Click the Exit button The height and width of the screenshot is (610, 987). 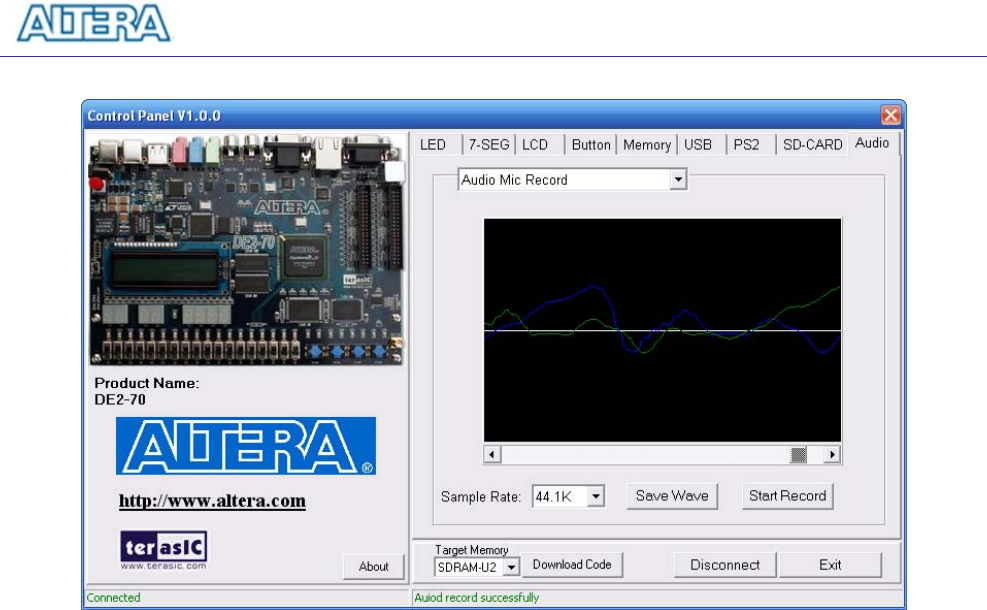click(830, 565)
